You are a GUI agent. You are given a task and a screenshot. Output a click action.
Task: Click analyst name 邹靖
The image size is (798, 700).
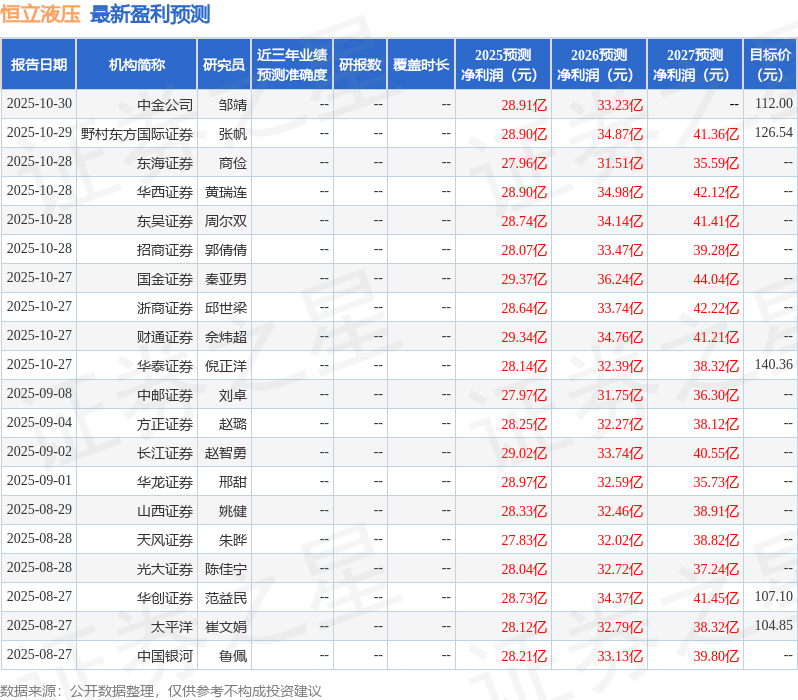(x=233, y=105)
